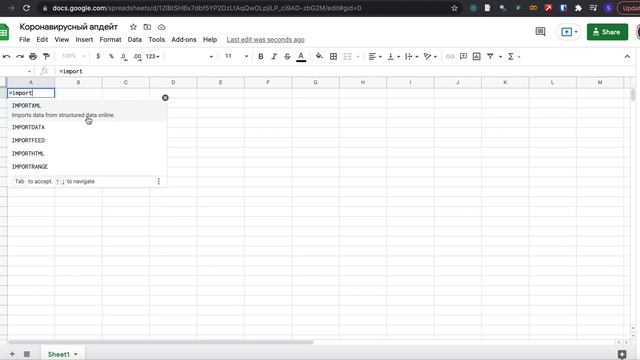
Task: Format as percent
Action: tap(111, 56)
